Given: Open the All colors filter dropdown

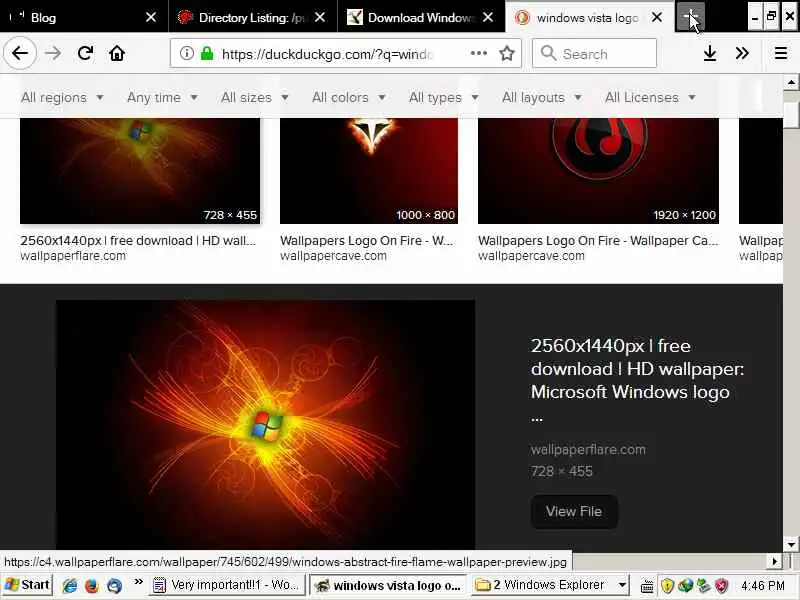Looking at the screenshot, I should 348,97.
